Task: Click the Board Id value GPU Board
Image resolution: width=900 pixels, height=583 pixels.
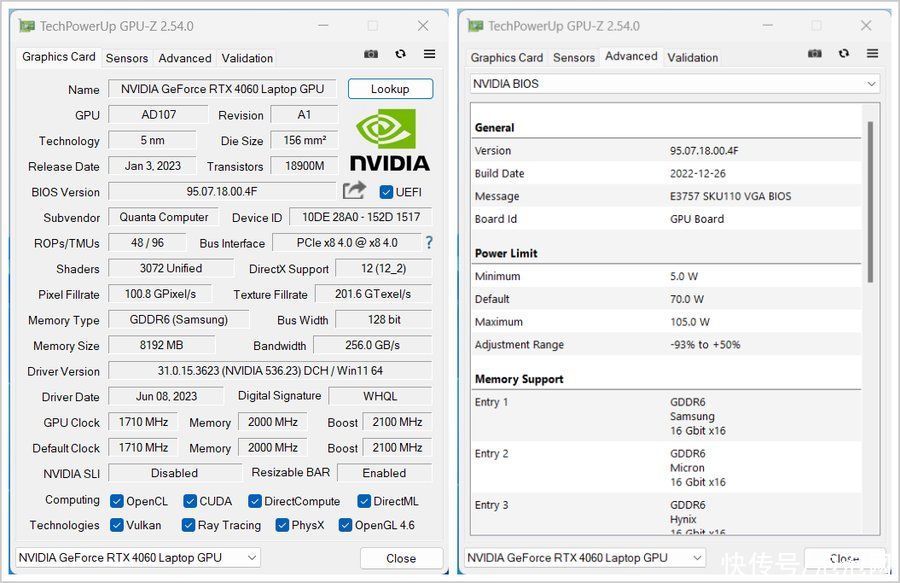Action: (697, 219)
